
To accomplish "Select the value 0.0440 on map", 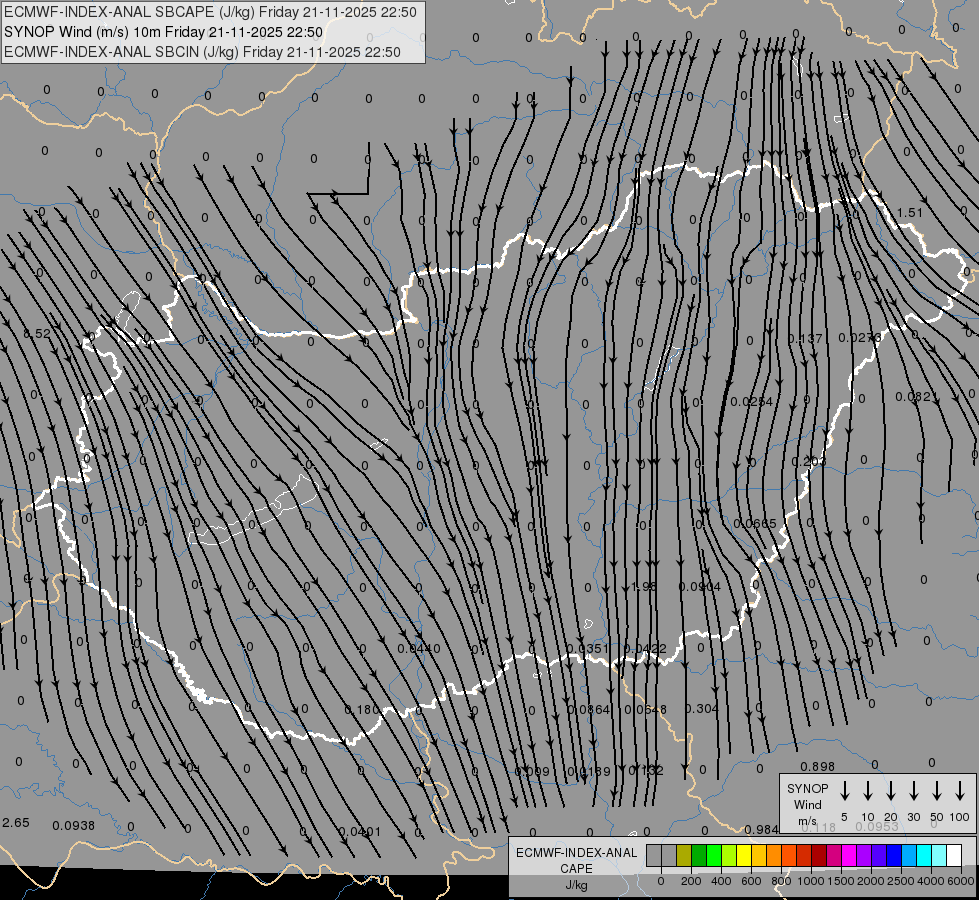I will click(x=419, y=649).
